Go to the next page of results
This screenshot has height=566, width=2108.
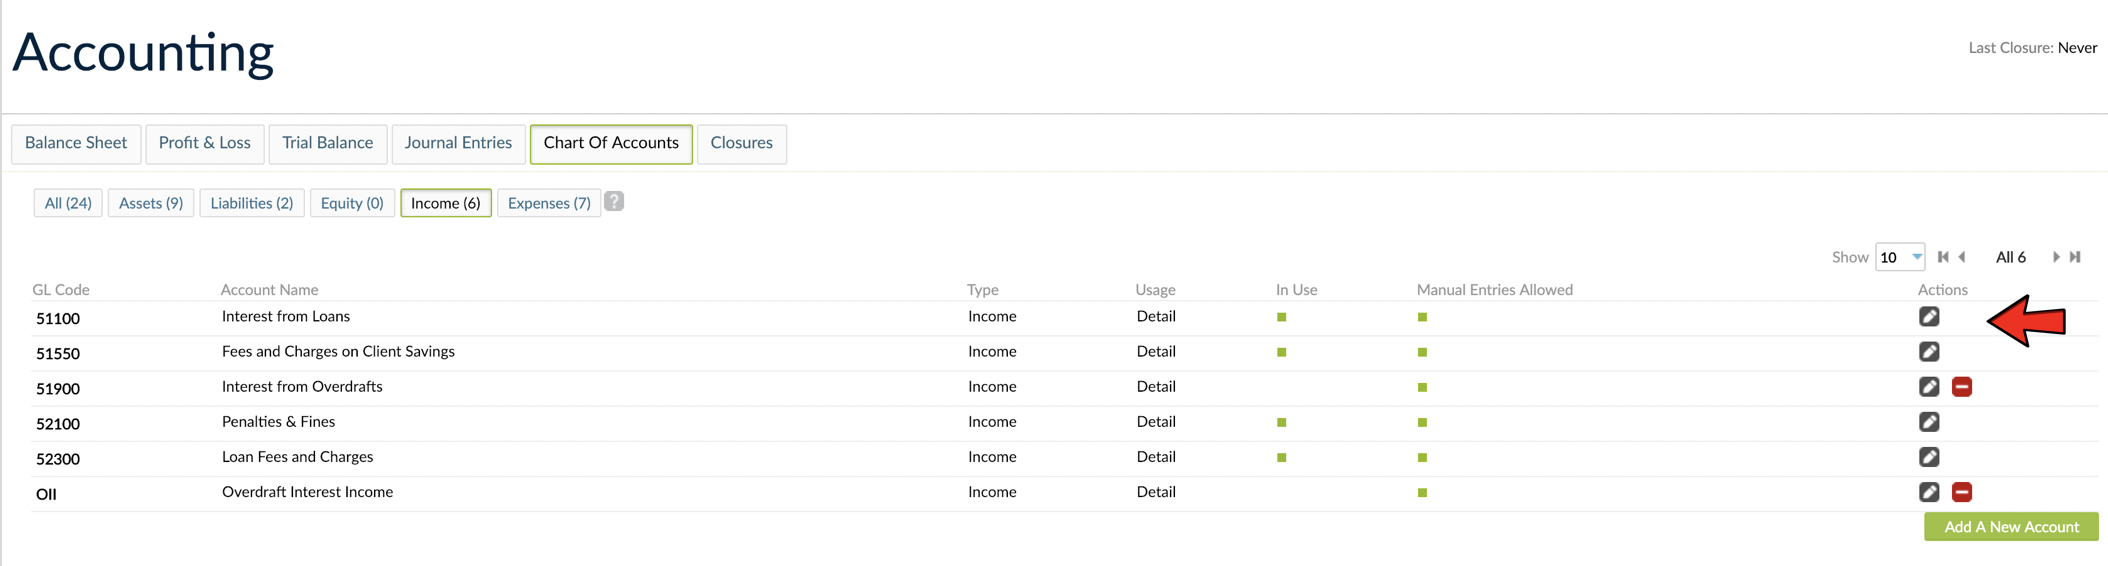2055,257
